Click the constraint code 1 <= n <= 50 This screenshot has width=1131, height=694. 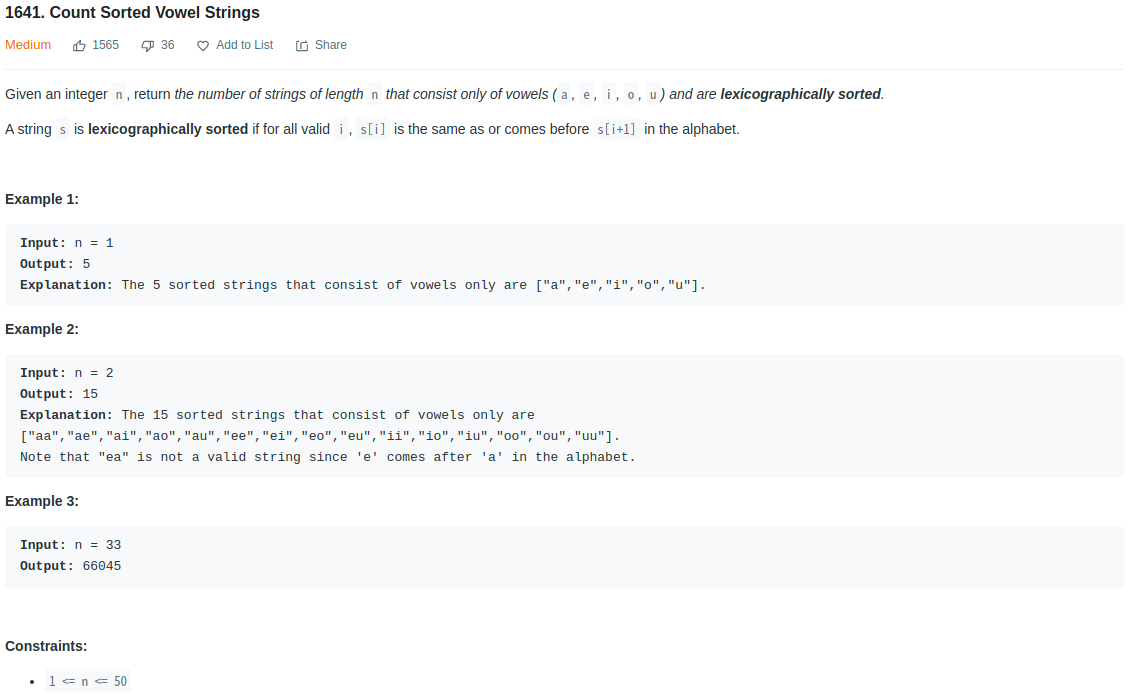tap(88, 682)
